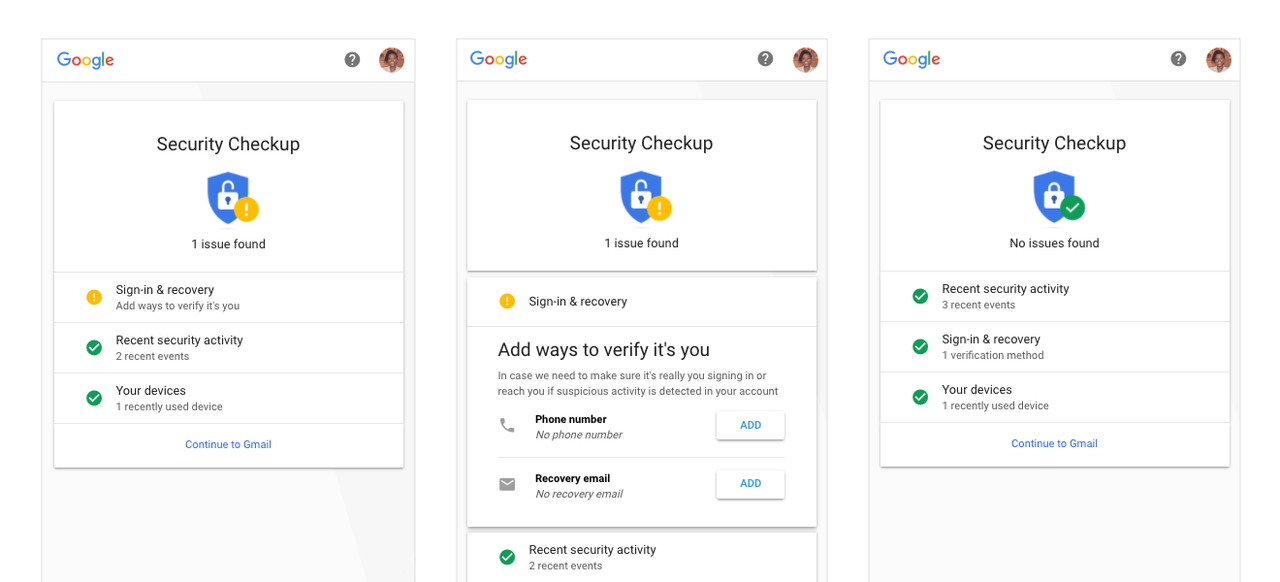Click the envelope icon beside Recovery email
This screenshot has height=582, width=1280.
click(x=507, y=485)
